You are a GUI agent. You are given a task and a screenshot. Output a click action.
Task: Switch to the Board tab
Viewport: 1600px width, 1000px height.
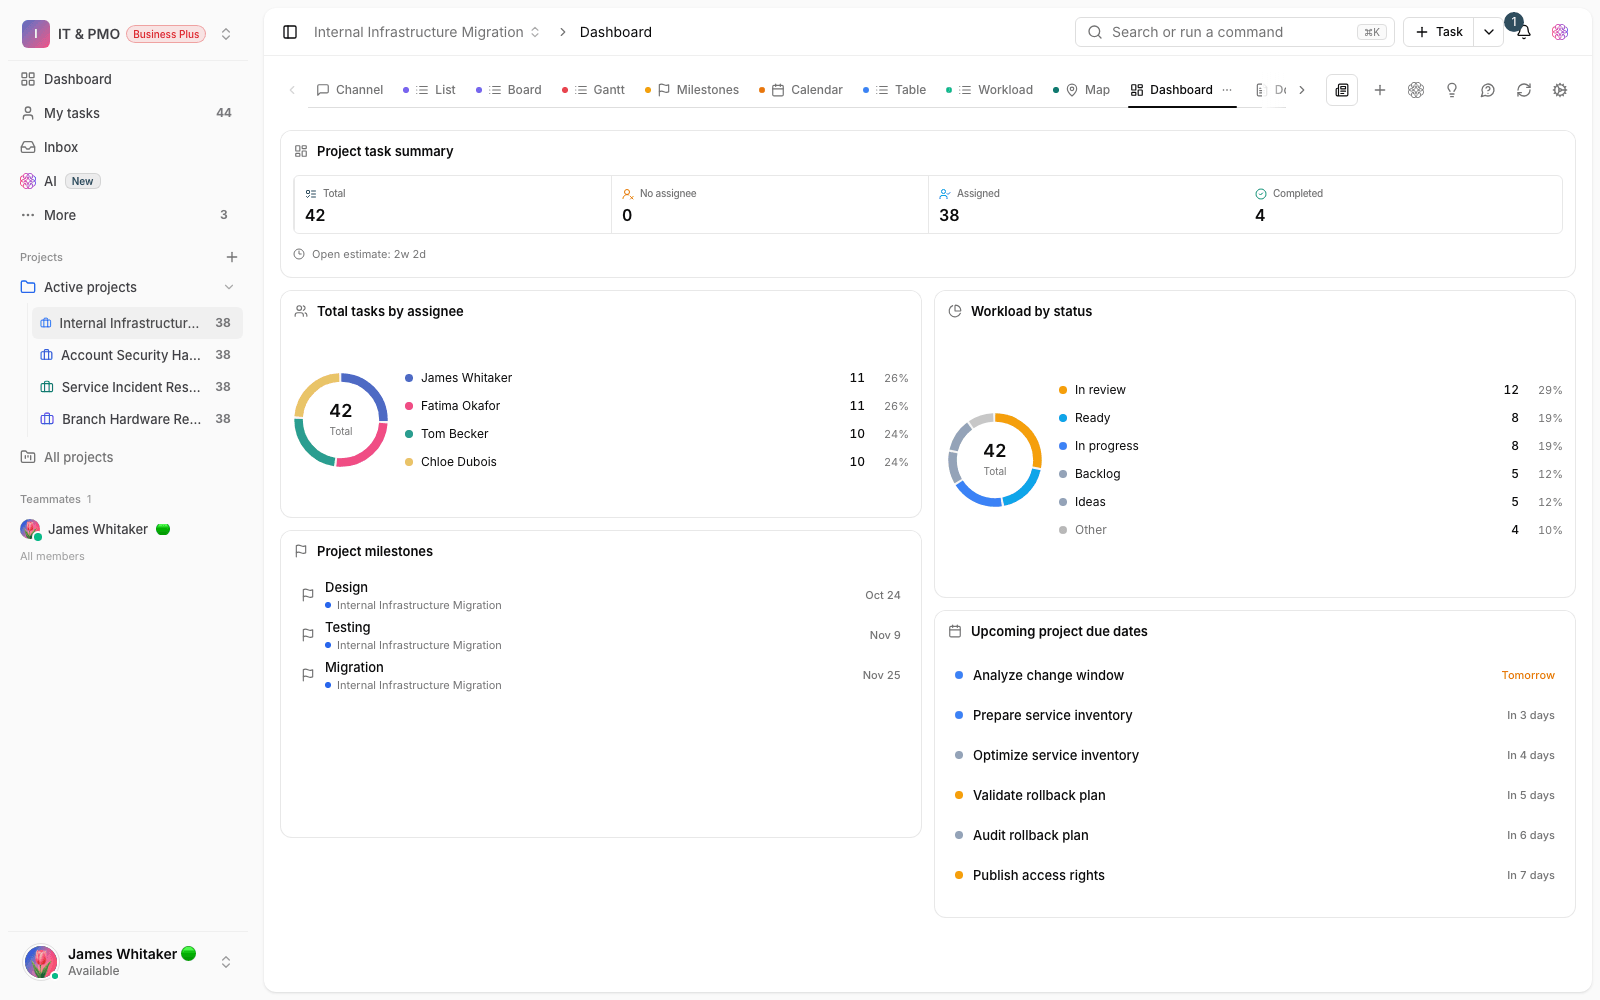(x=508, y=90)
